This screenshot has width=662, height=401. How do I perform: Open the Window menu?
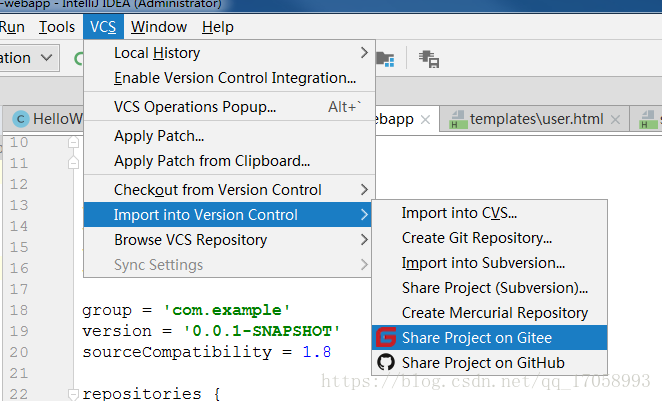(159, 27)
